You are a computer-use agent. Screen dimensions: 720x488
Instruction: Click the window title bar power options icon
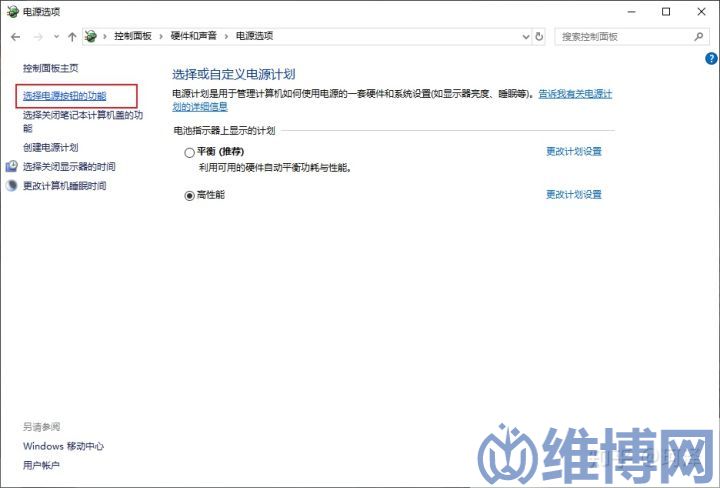tap(12, 11)
